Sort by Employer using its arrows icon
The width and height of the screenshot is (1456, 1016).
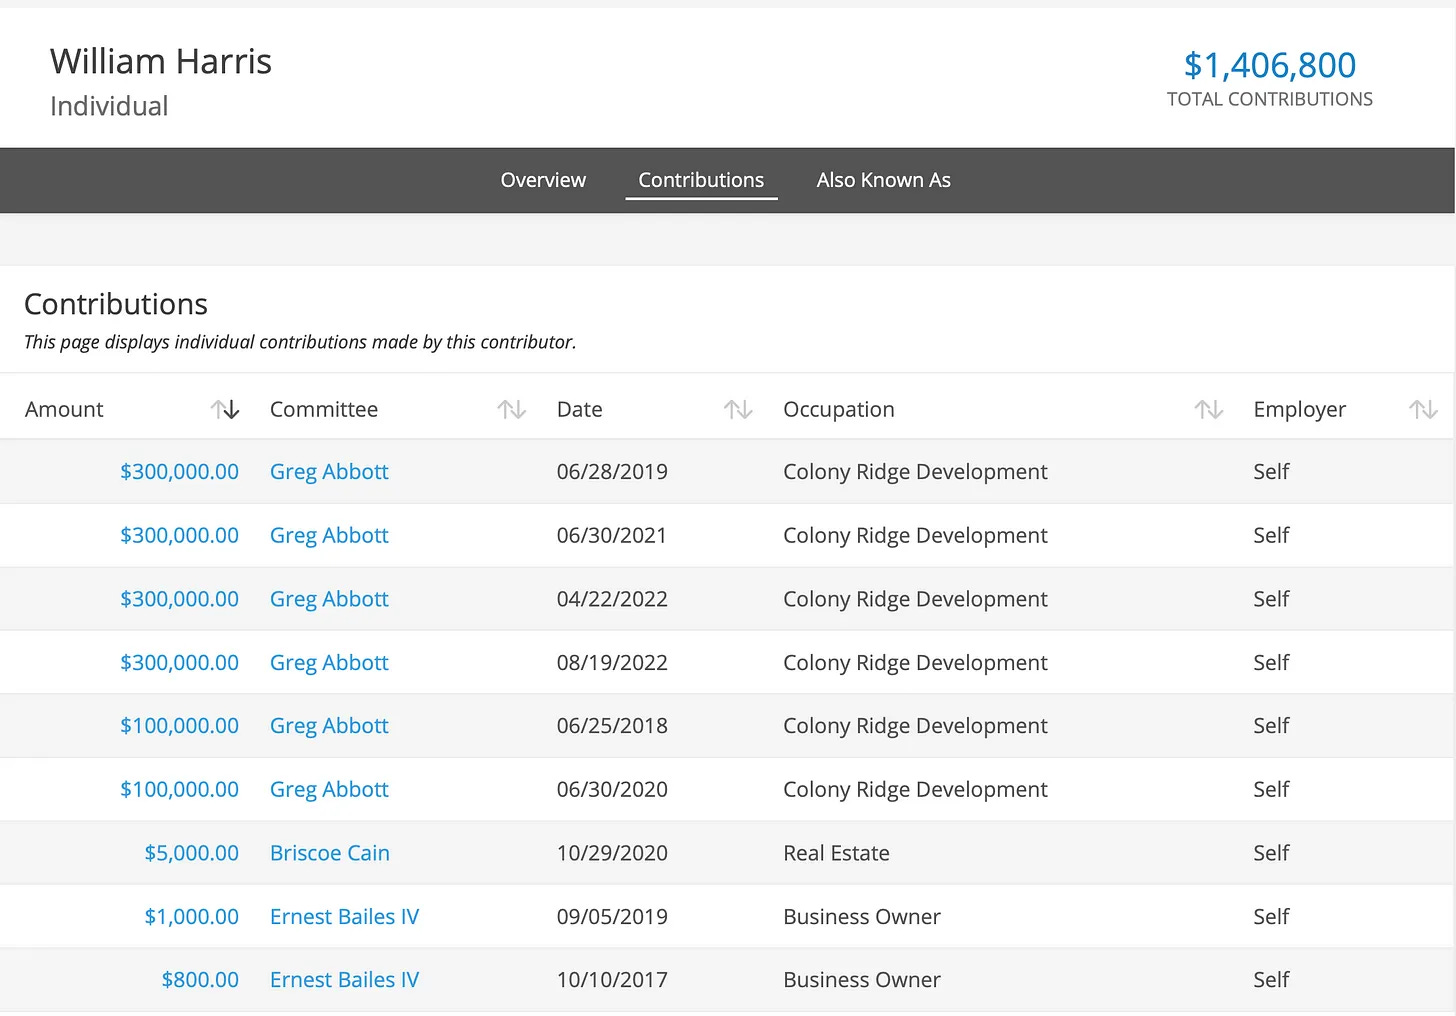[x=1423, y=409]
